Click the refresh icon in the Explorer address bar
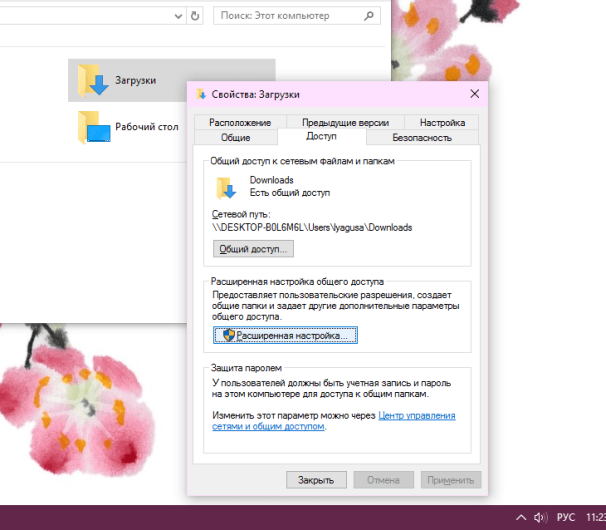Viewport: 606px width, 530px height. (x=195, y=16)
